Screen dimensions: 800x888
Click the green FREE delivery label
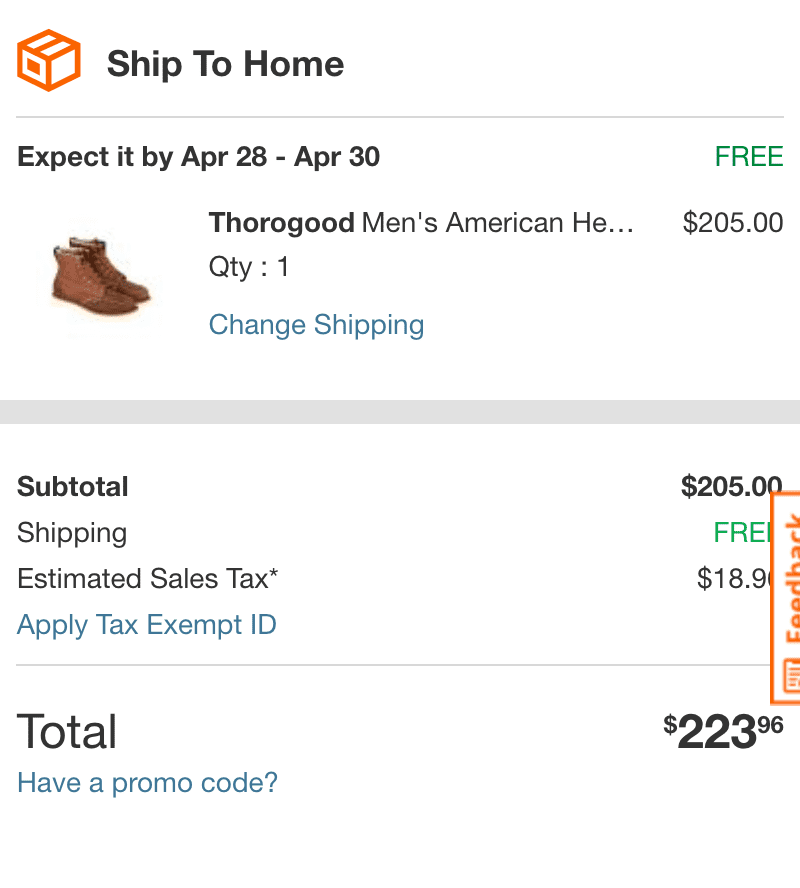coord(749,156)
